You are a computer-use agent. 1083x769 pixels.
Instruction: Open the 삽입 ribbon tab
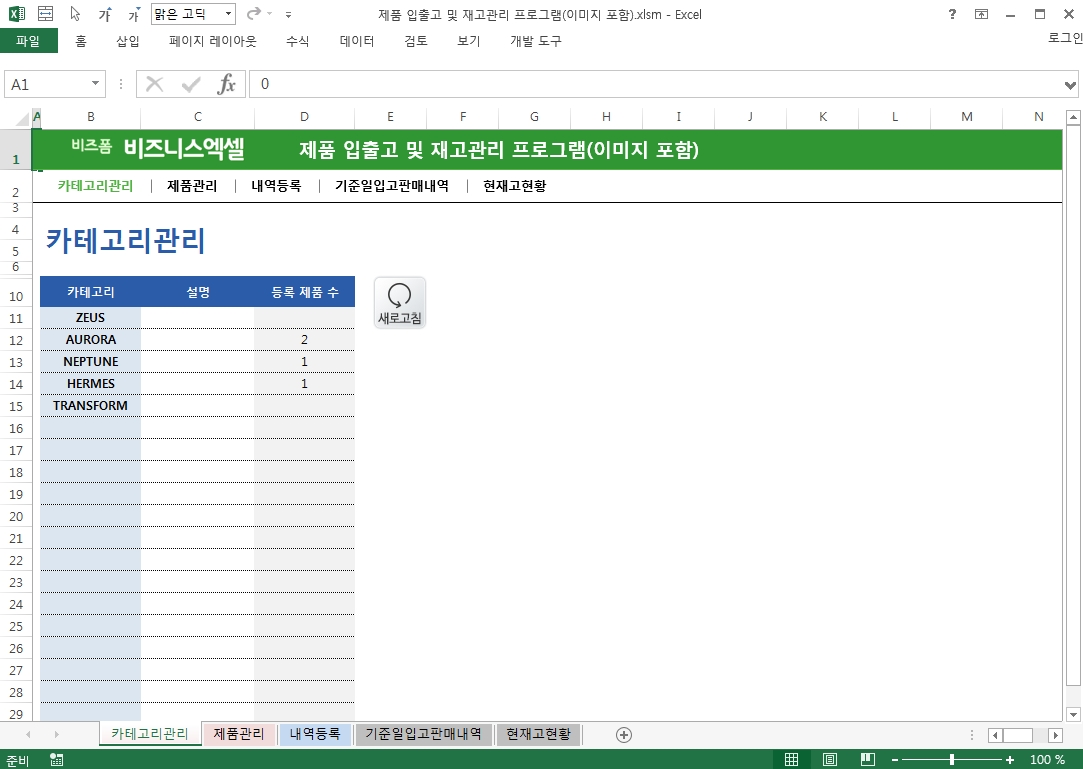(x=128, y=41)
